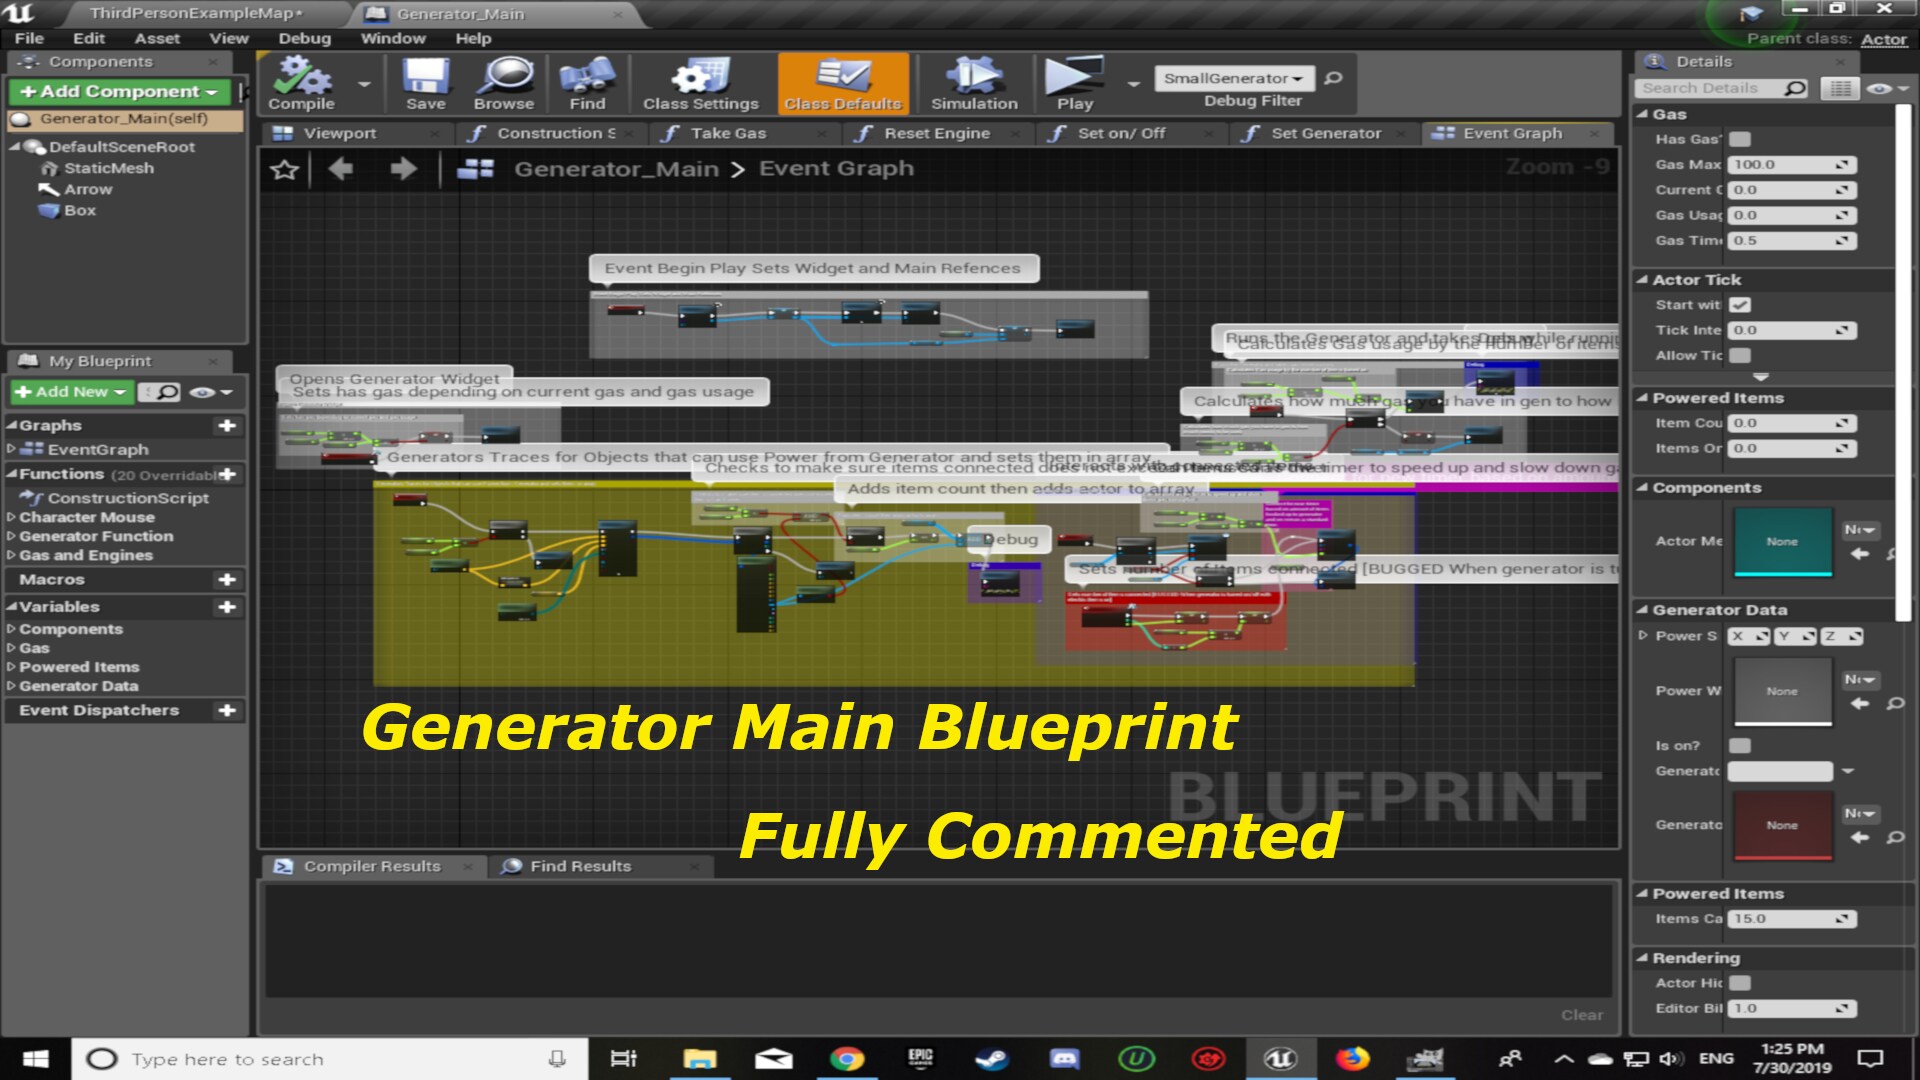
Task: Open the Find tool for blueprint search
Action: [x=588, y=82]
